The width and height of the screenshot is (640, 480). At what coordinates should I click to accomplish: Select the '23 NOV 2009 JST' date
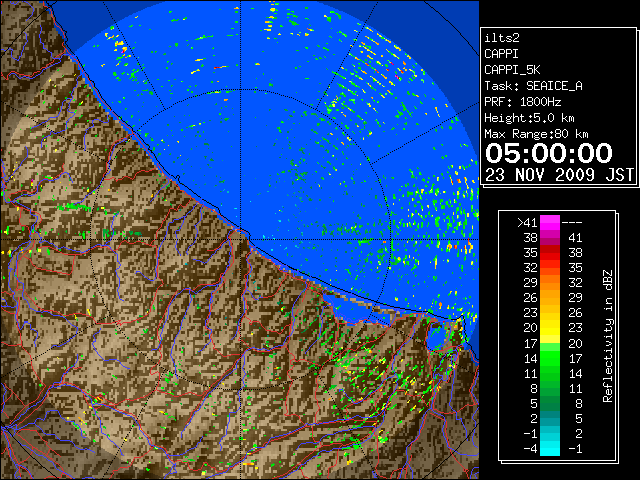click(559, 175)
